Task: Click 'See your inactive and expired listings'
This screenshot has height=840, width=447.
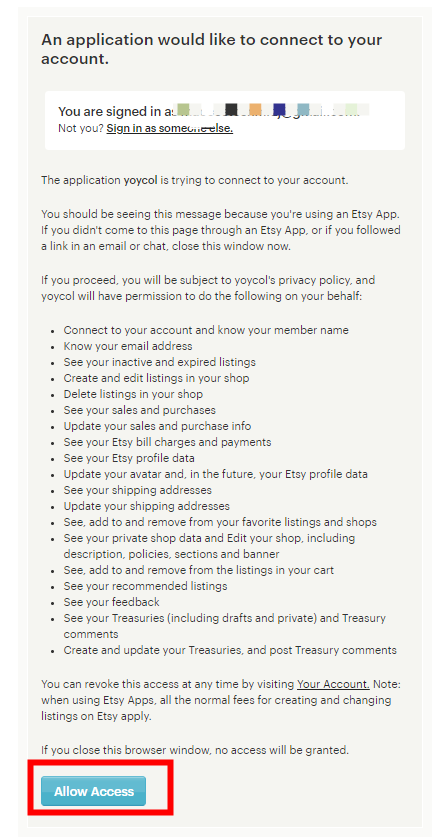Action: [160, 362]
